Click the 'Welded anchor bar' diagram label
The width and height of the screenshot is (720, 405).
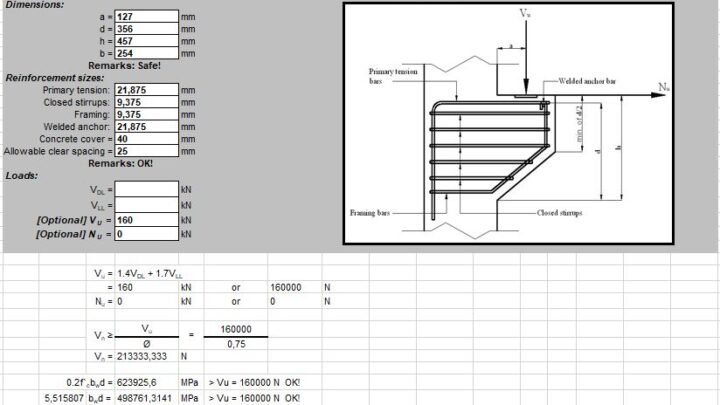pos(587,81)
